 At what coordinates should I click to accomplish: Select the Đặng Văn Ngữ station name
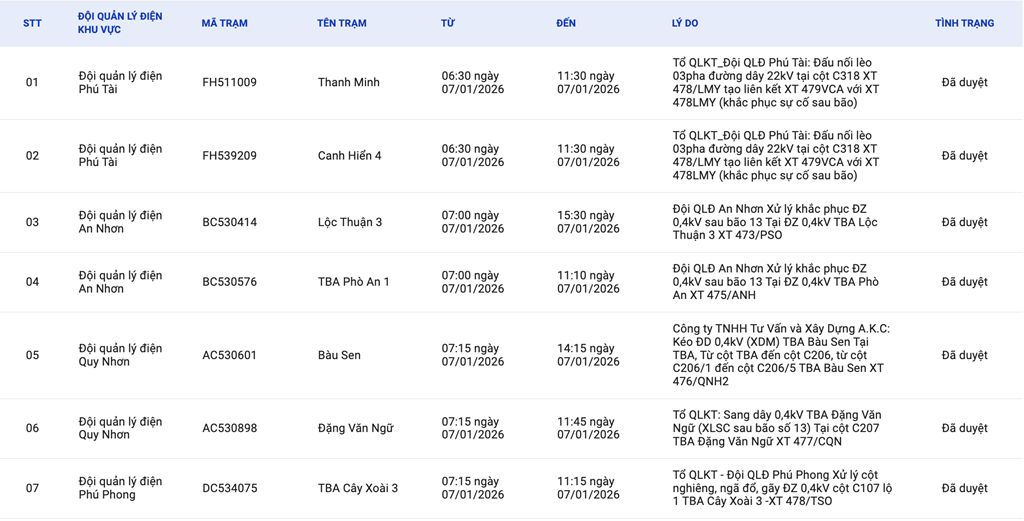click(357, 428)
